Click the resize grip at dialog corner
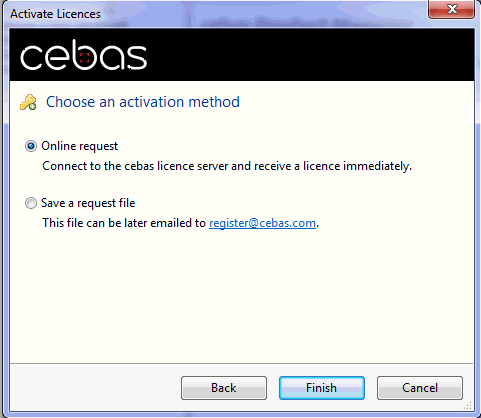This screenshot has height=418, width=481. pos(468,405)
